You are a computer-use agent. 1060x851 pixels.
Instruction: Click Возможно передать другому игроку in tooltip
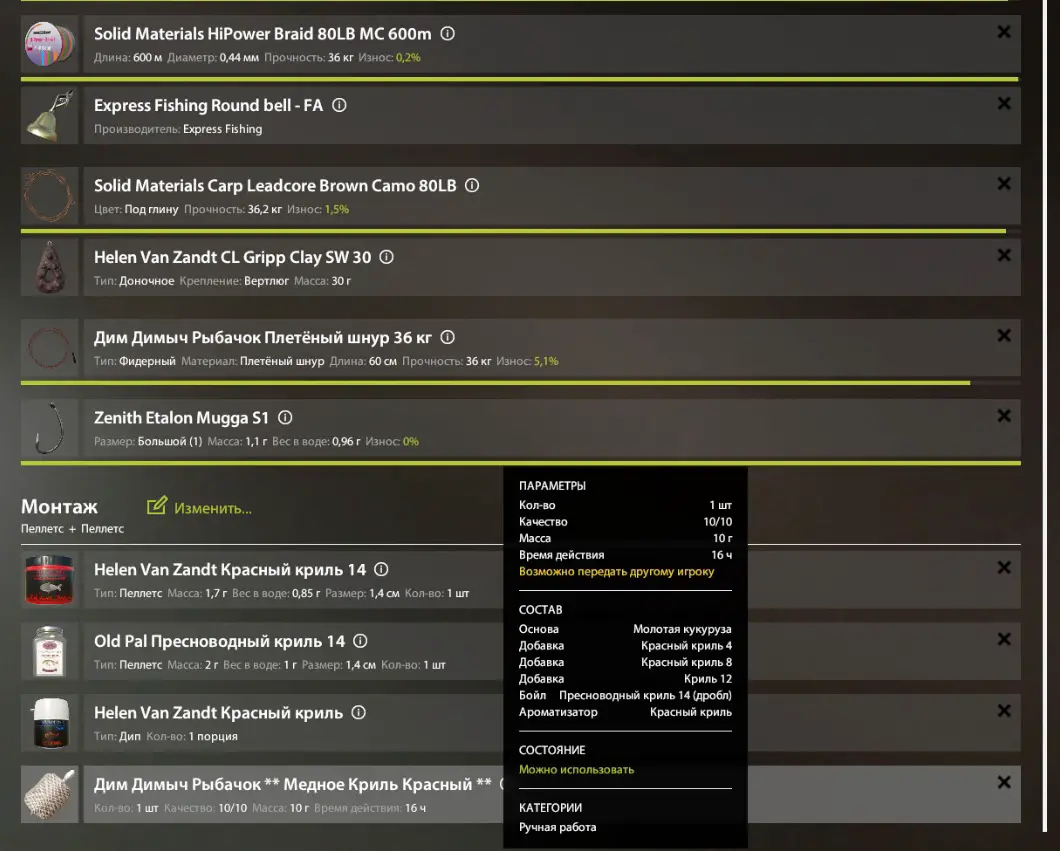pos(617,572)
